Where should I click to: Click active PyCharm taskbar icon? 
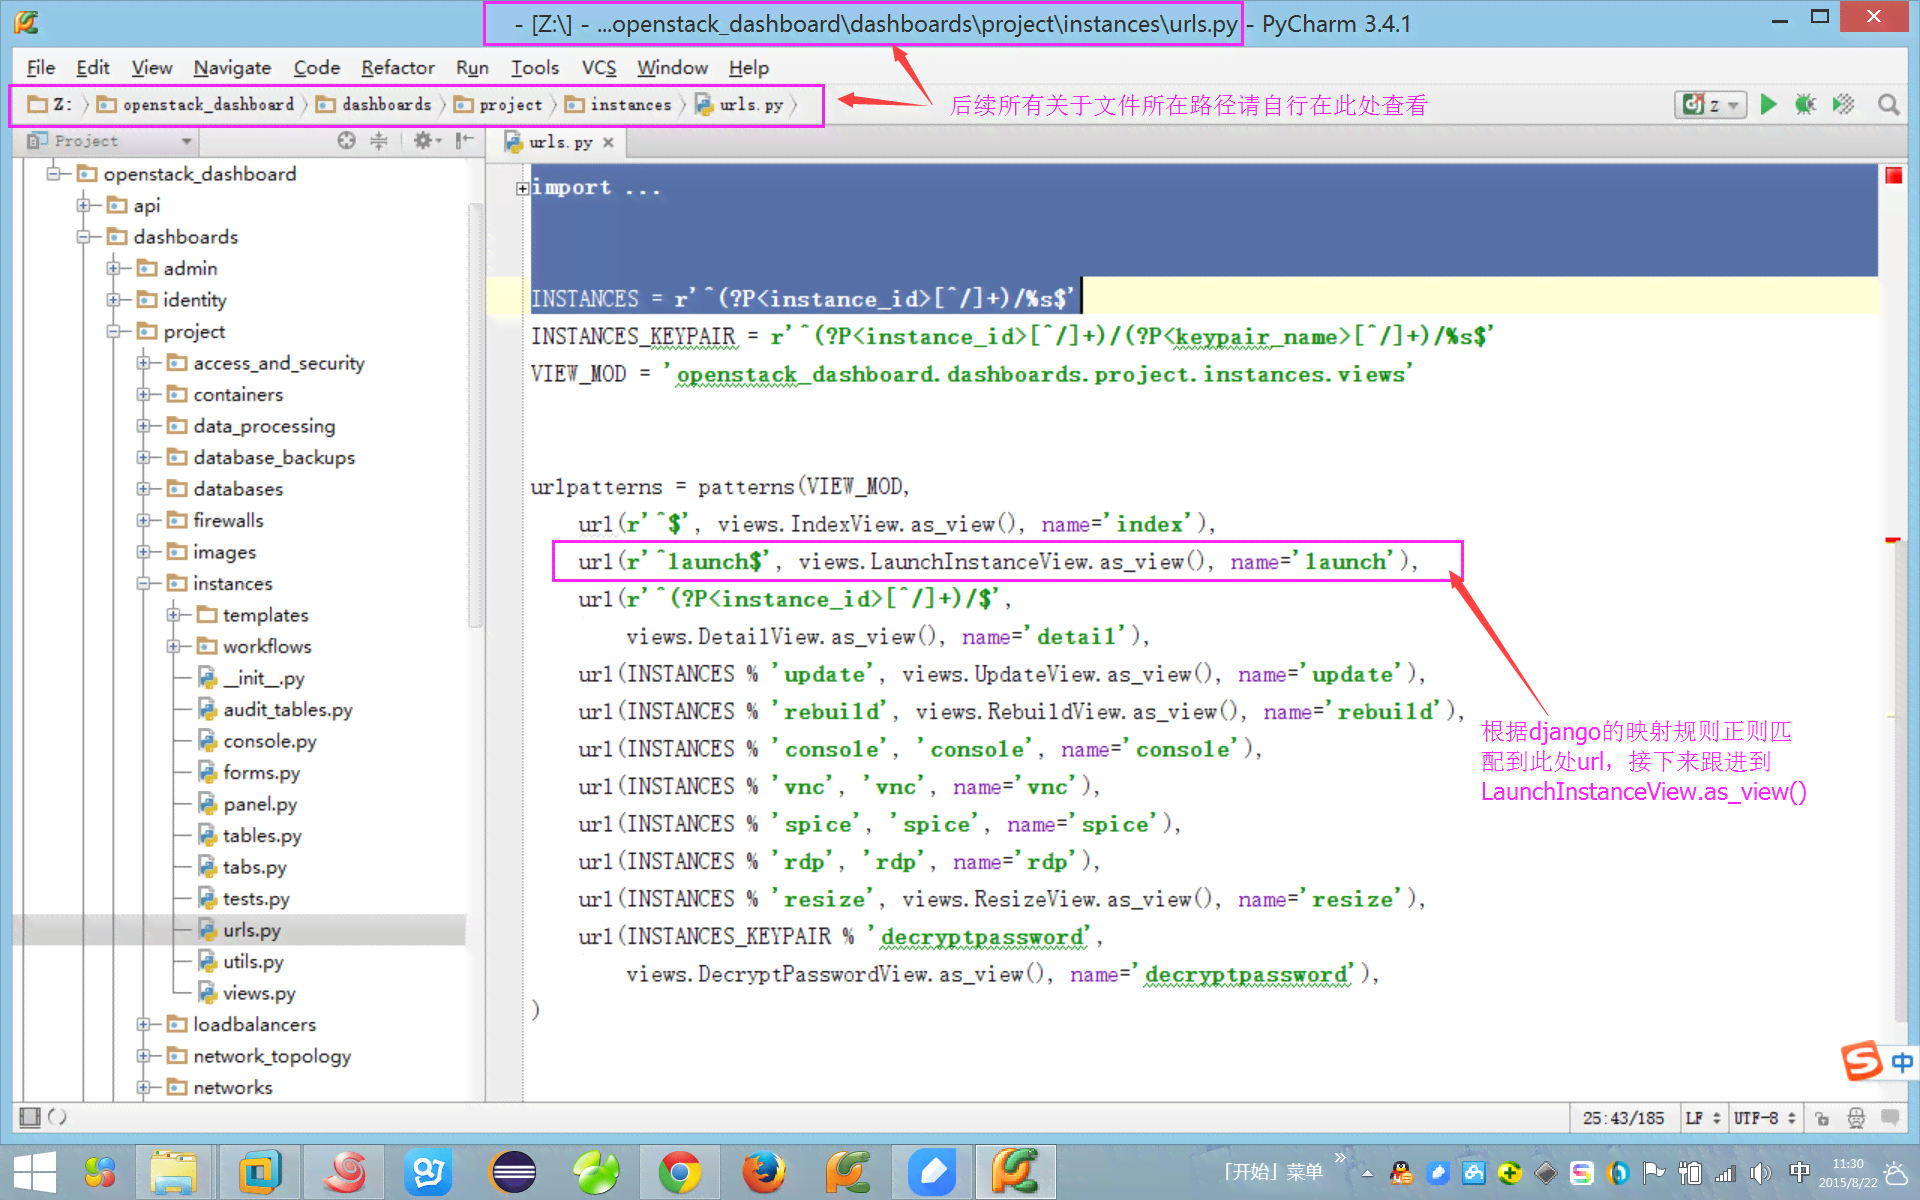pyautogui.click(x=1016, y=1172)
